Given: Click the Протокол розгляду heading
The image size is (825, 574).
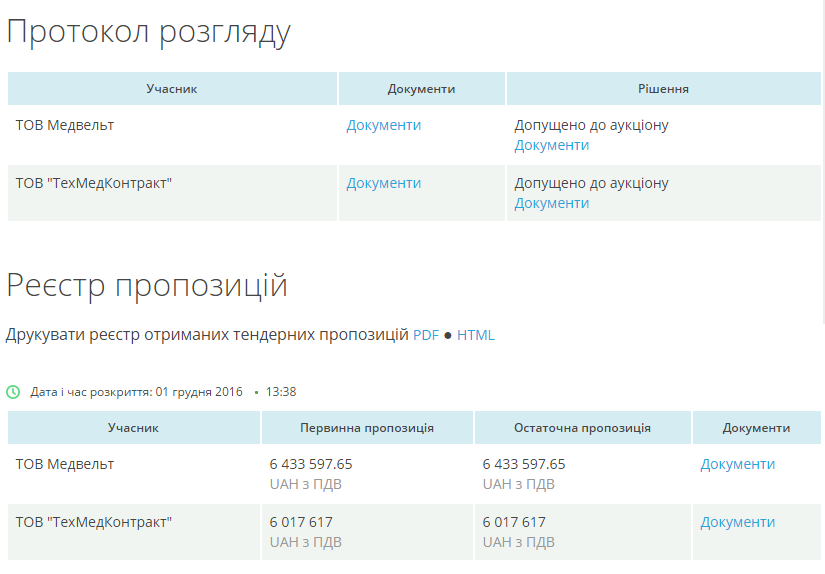Looking at the screenshot, I should tap(149, 32).
